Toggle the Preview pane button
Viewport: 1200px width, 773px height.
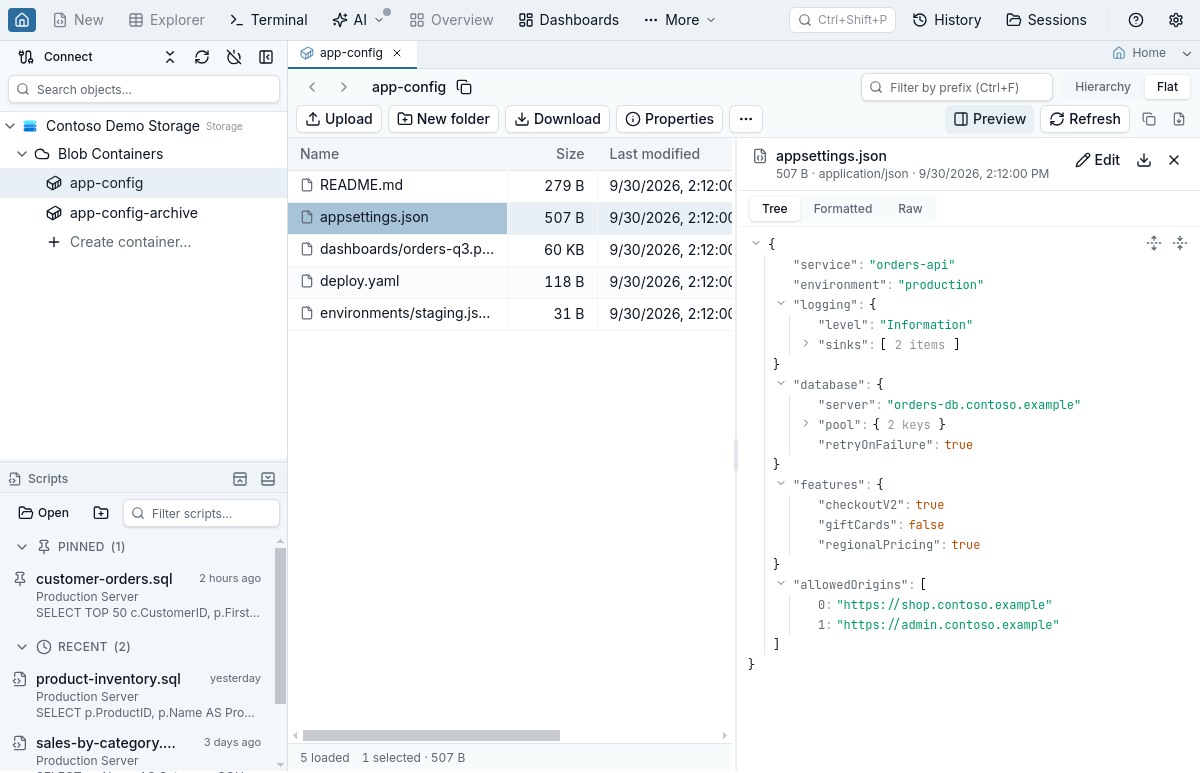tap(990, 119)
